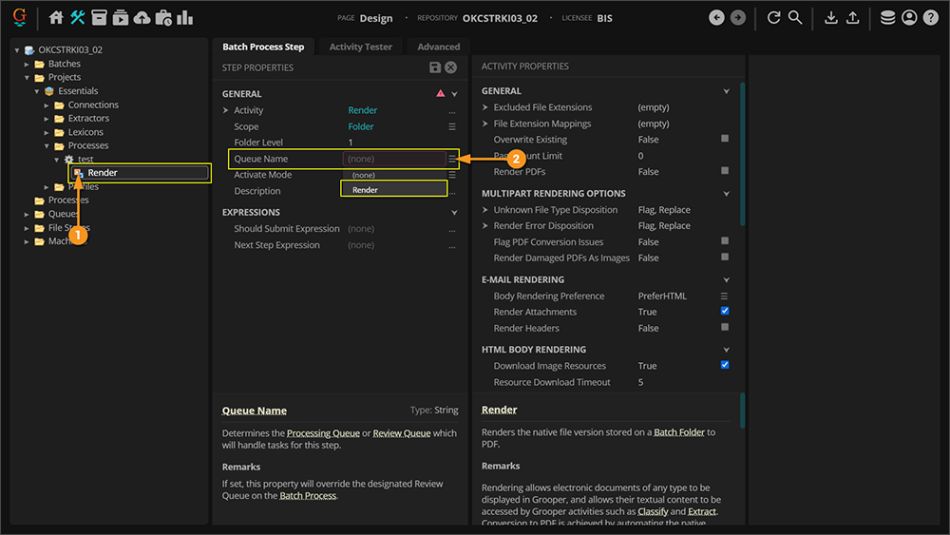Click the search magnifier icon
This screenshot has width=950, height=535.
pos(795,18)
